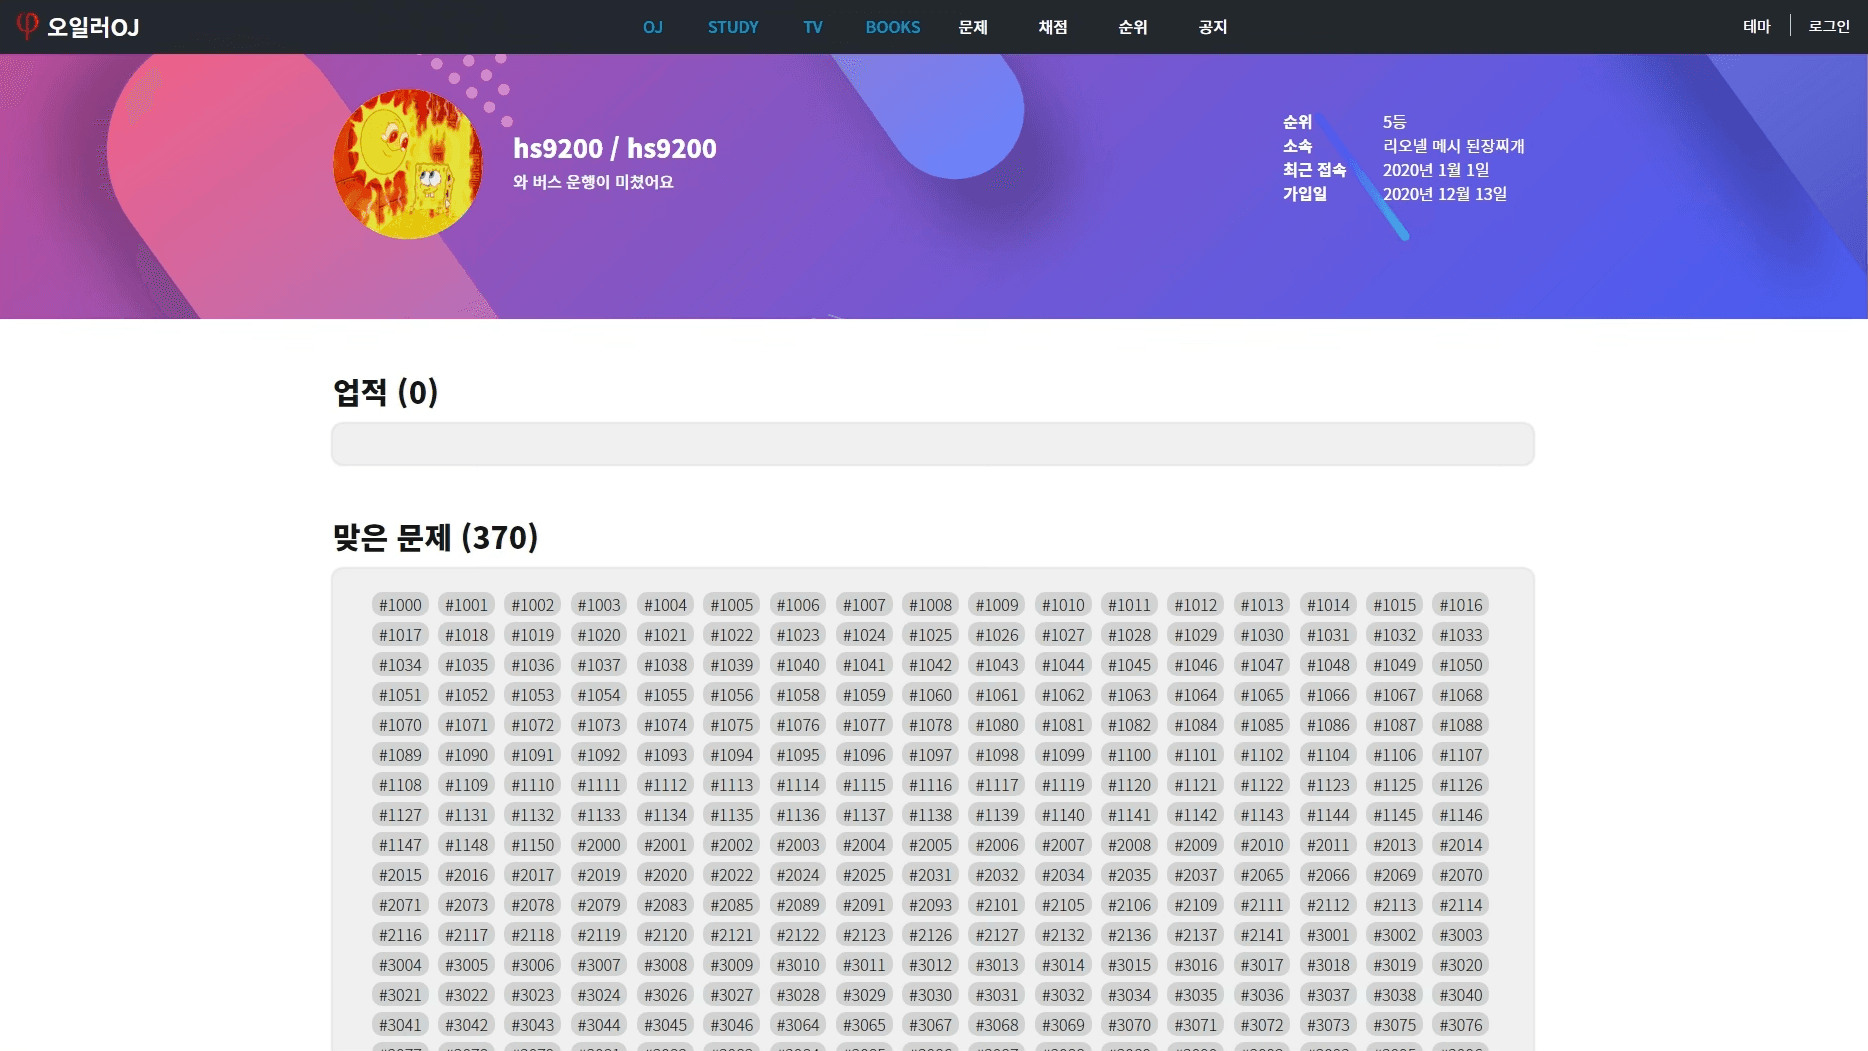Open solved problem #1001

(467, 605)
